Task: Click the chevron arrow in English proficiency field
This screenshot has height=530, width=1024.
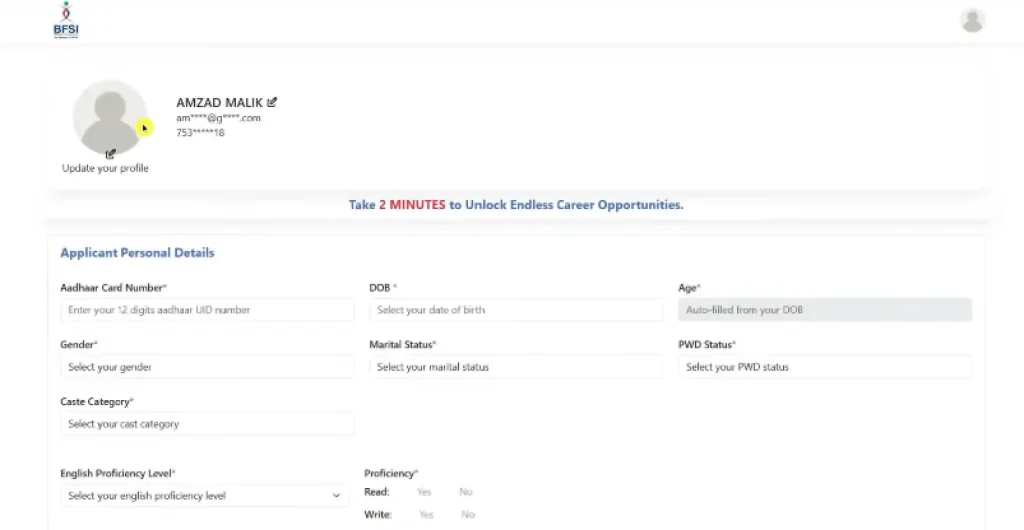Action: [x=335, y=496]
